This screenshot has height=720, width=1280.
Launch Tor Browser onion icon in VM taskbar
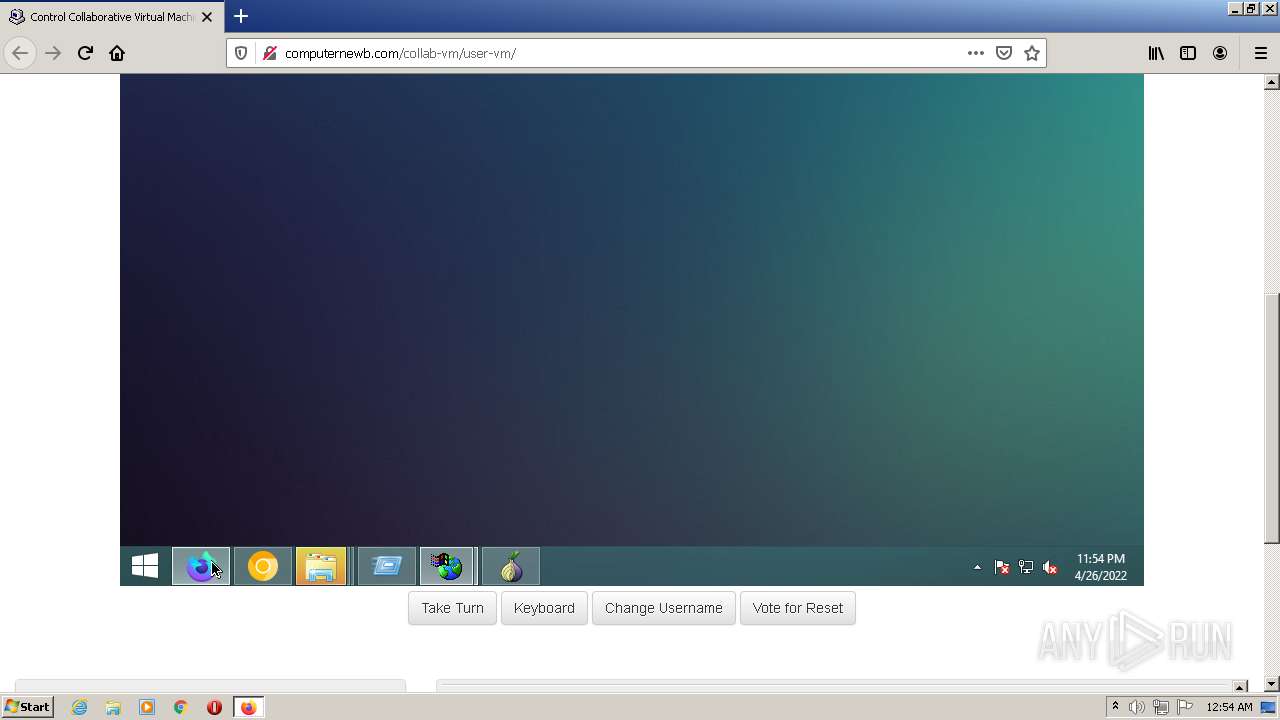[x=511, y=566]
